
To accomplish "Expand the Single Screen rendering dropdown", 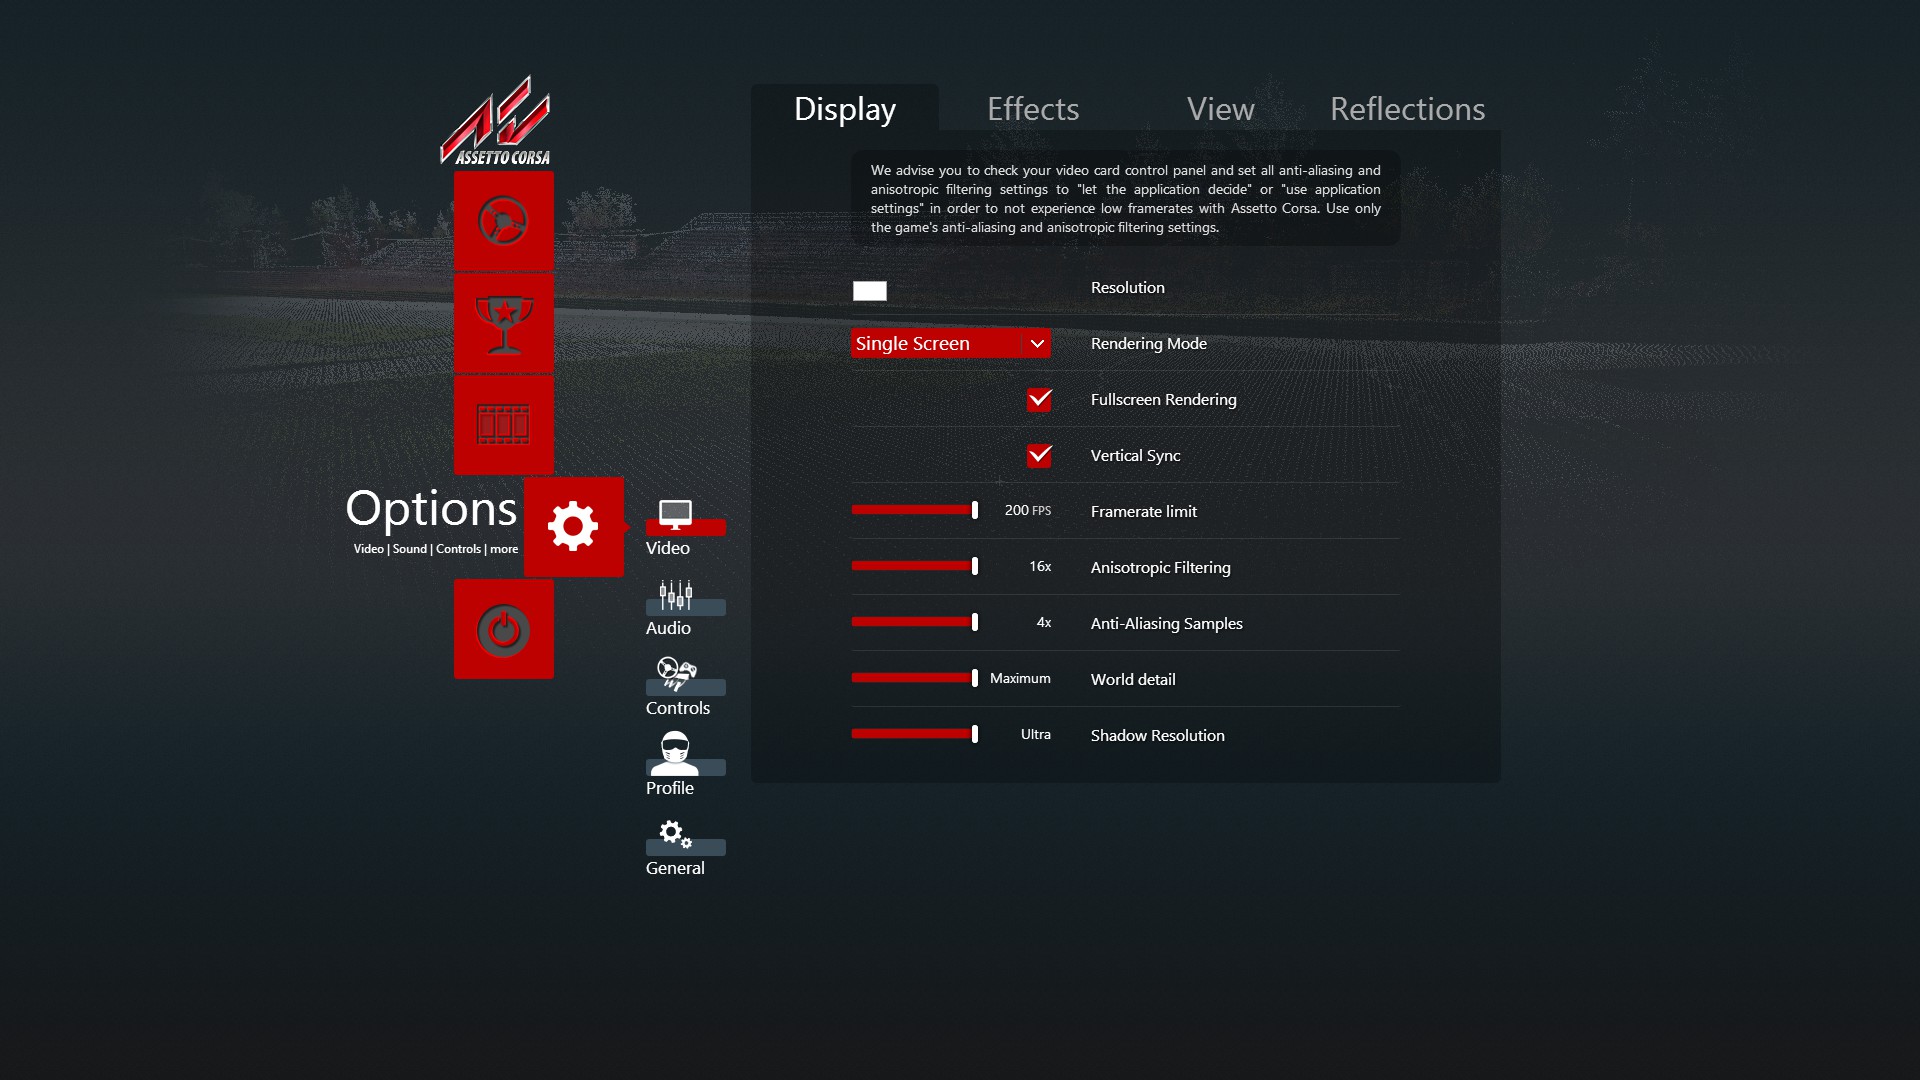I will click(x=950, y=344).
